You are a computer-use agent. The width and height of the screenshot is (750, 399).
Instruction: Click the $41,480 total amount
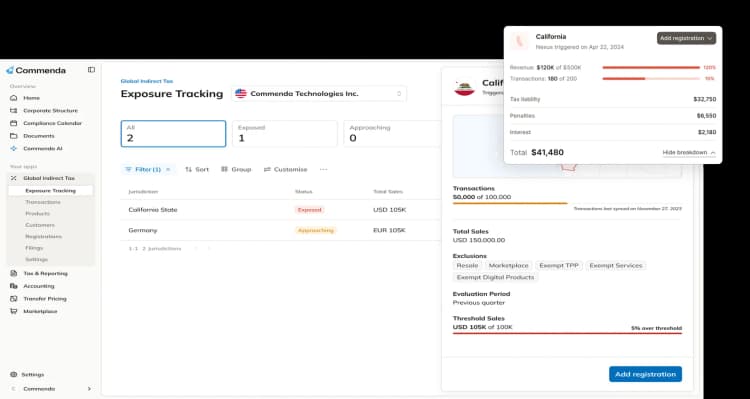click(548, 153)
